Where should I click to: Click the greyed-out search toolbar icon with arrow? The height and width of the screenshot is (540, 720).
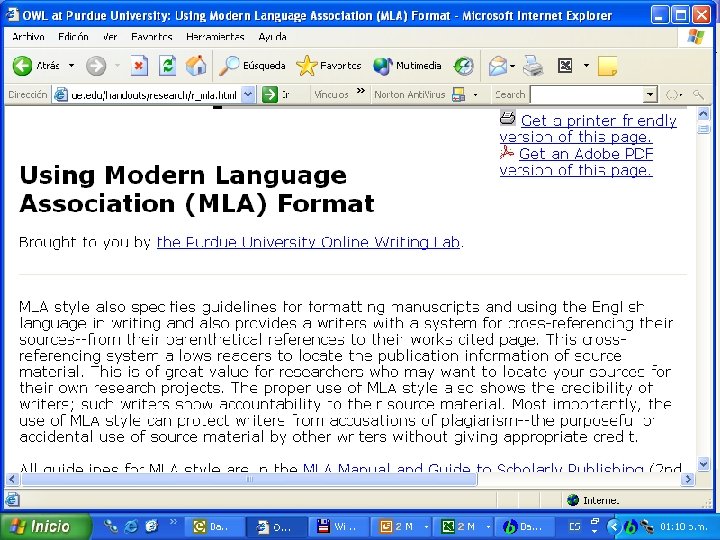tap(674, 95)
